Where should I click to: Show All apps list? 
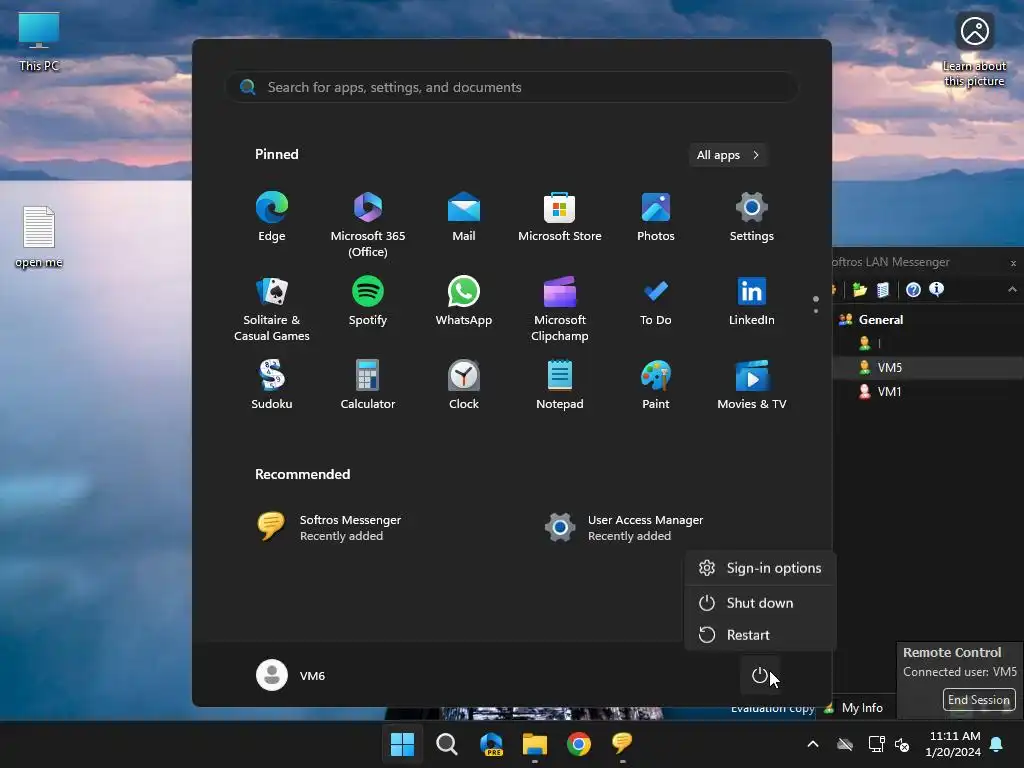coord(728,155)
